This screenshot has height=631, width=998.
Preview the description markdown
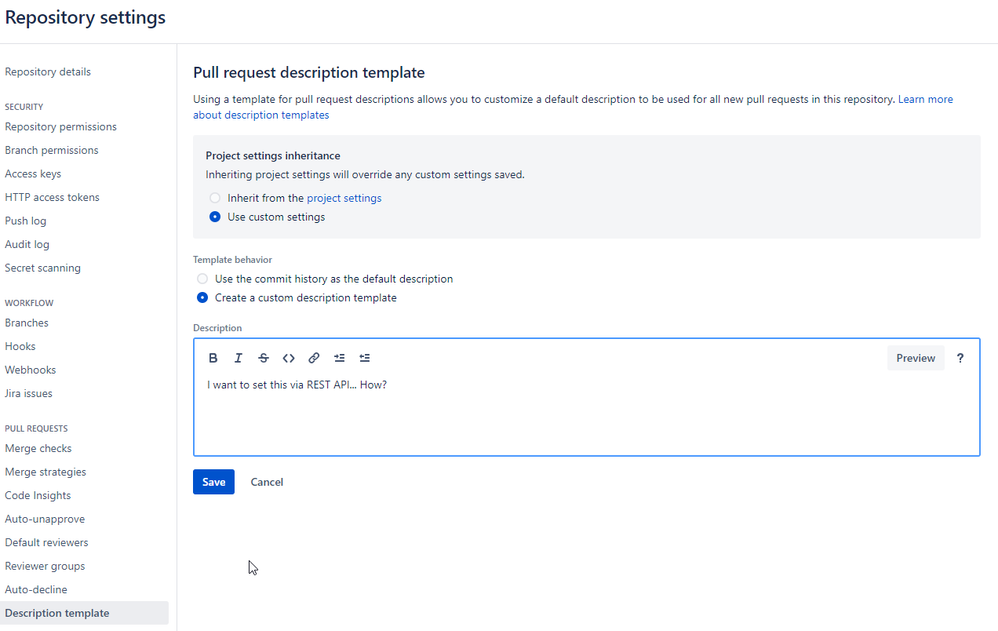pos(915,358)
